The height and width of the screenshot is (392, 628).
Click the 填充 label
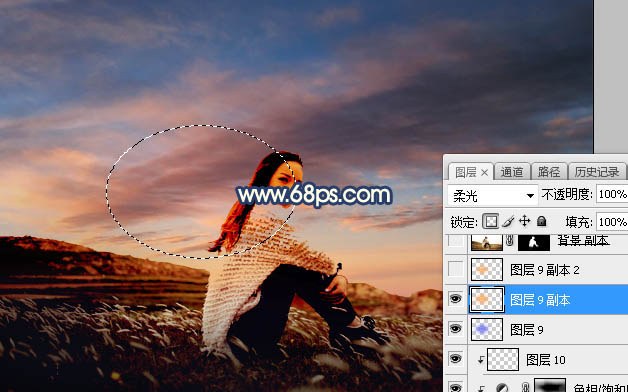click(x=579, y=222)
